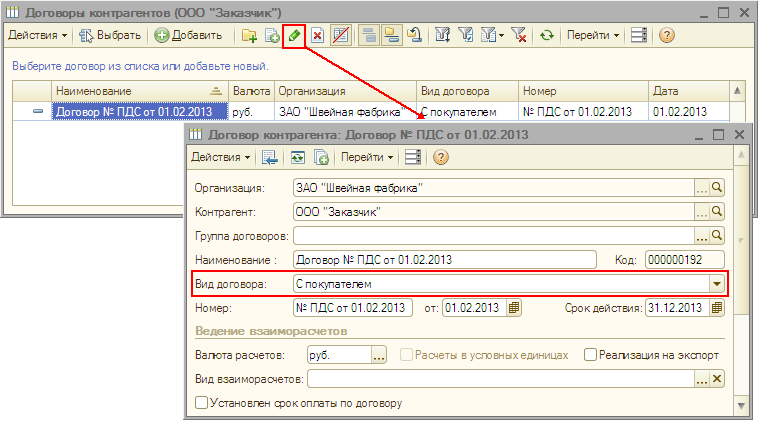Screen dimensions: 760x422
Task: Click the move to group icon
Action: coord(392,35)
